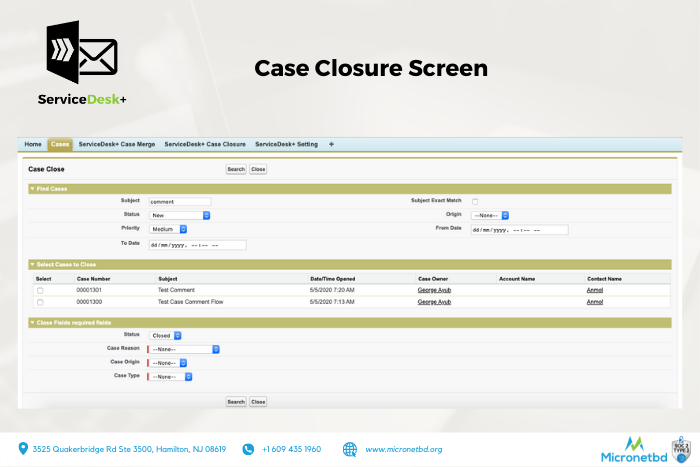Click the Micronetbd logo
The image size is (700, 467).
633,449
